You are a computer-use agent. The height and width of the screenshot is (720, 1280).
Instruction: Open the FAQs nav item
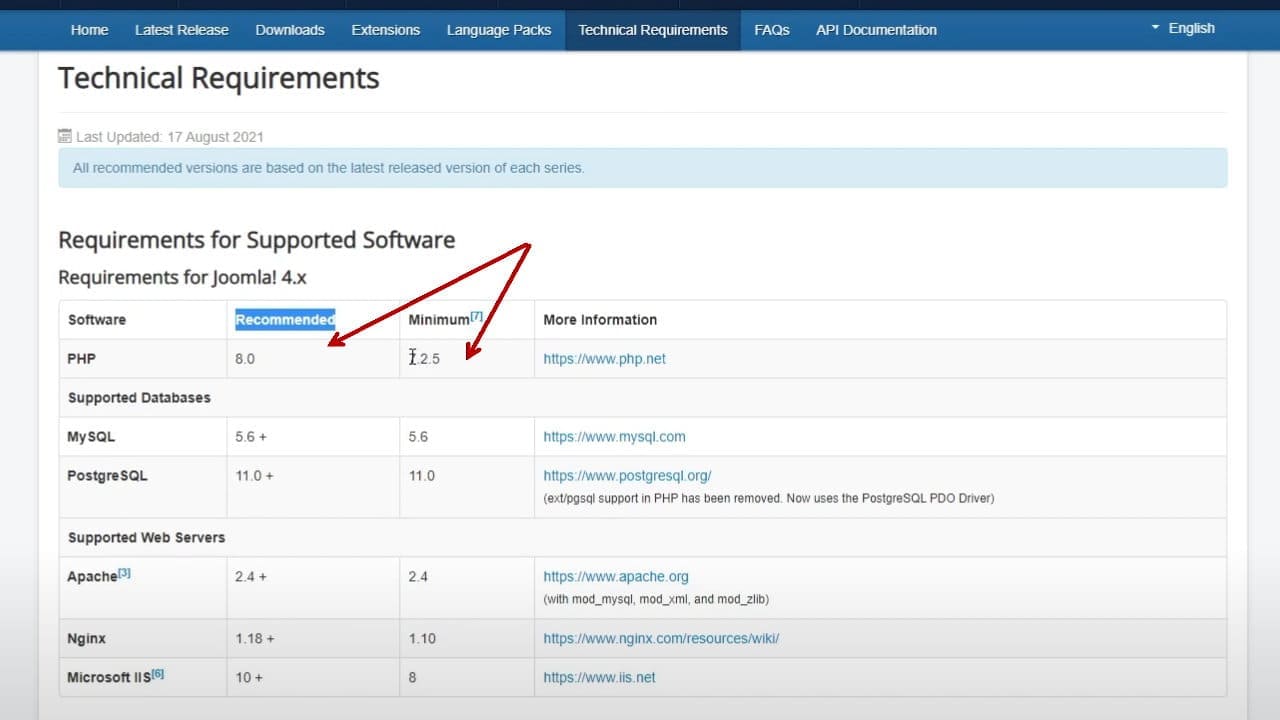[772, 30]
